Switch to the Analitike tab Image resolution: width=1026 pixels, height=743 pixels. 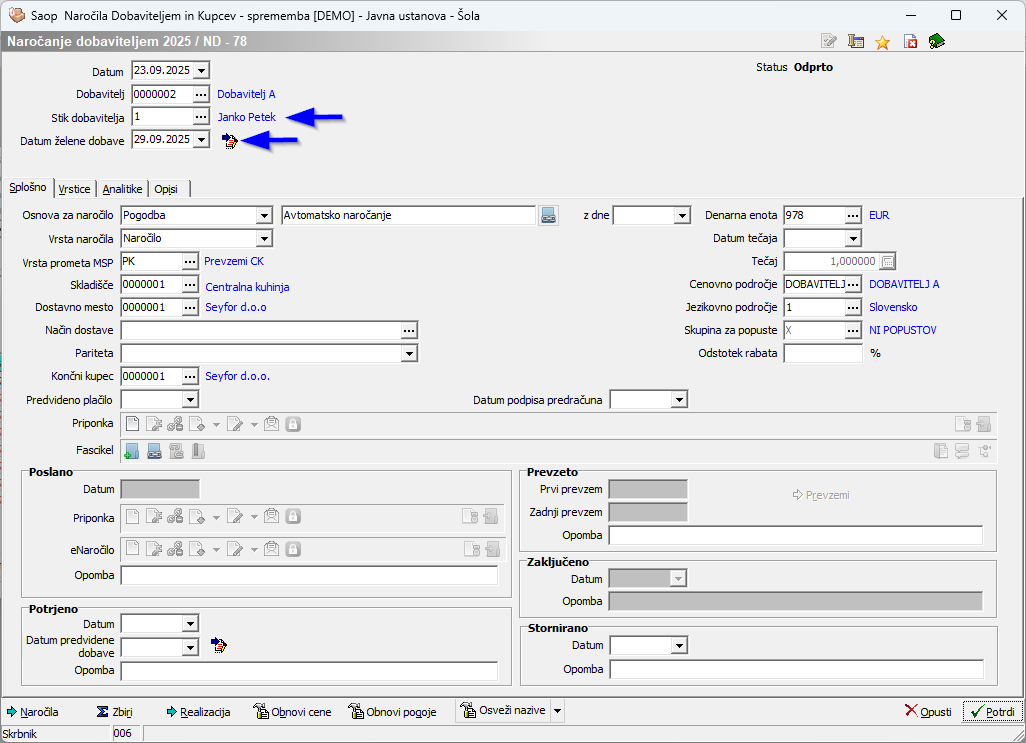pyautogui.click(x=122, y=189)
